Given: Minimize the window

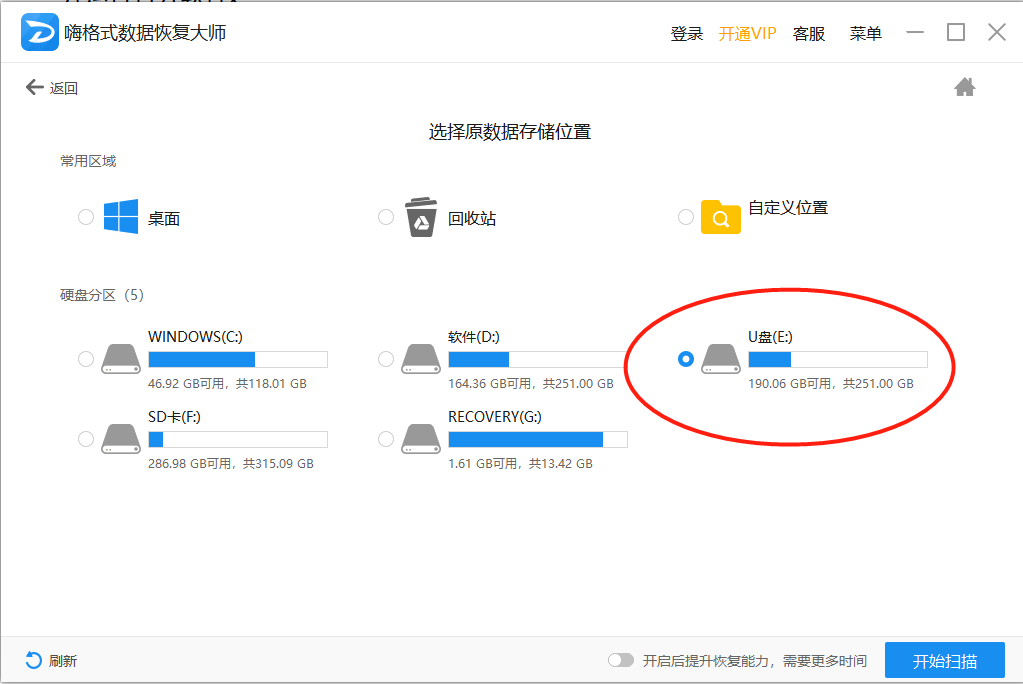Looking at the screenshot, I should (x=915, y=32).
